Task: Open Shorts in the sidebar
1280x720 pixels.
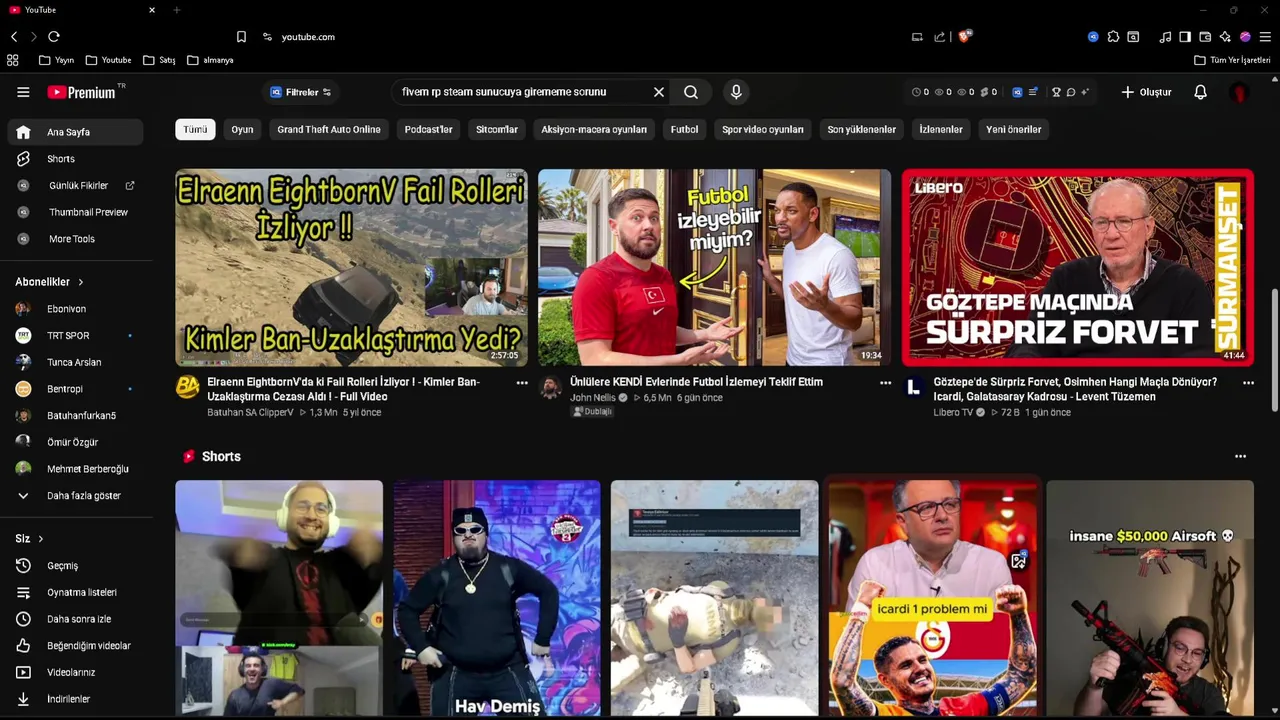Action: (77, 159)
